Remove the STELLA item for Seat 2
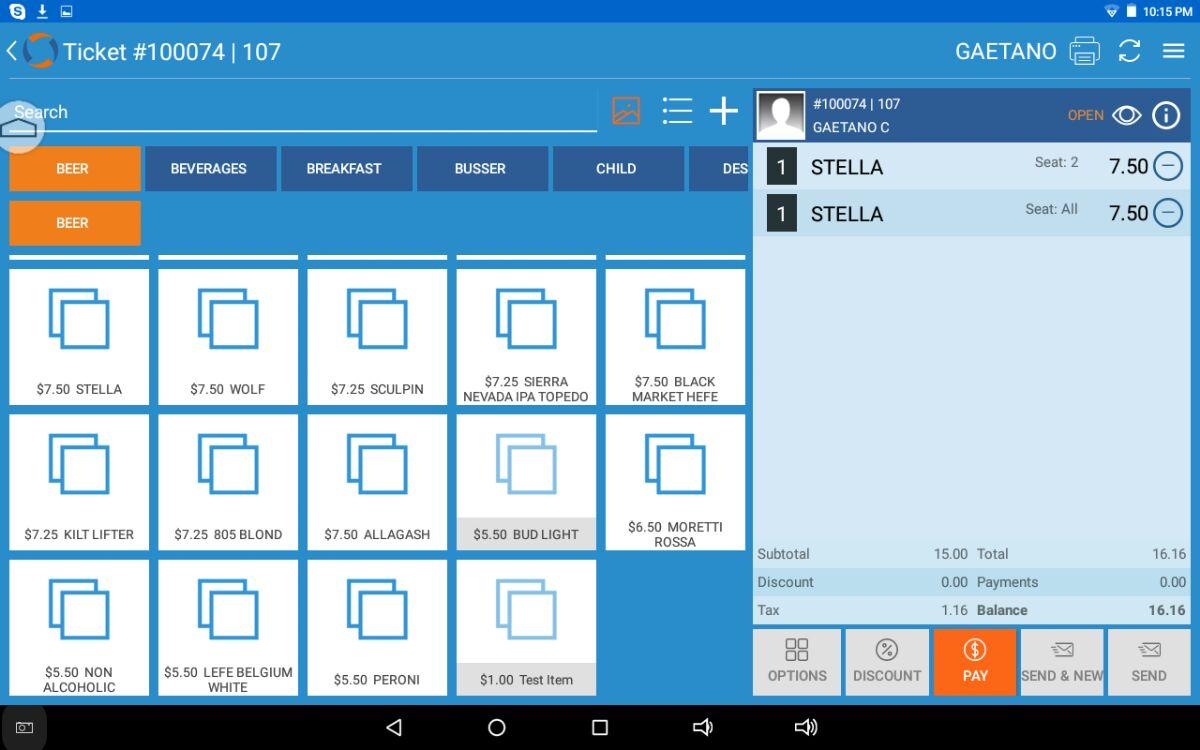The height and width of the screenshot is (750, 1200). (1168, 166)
